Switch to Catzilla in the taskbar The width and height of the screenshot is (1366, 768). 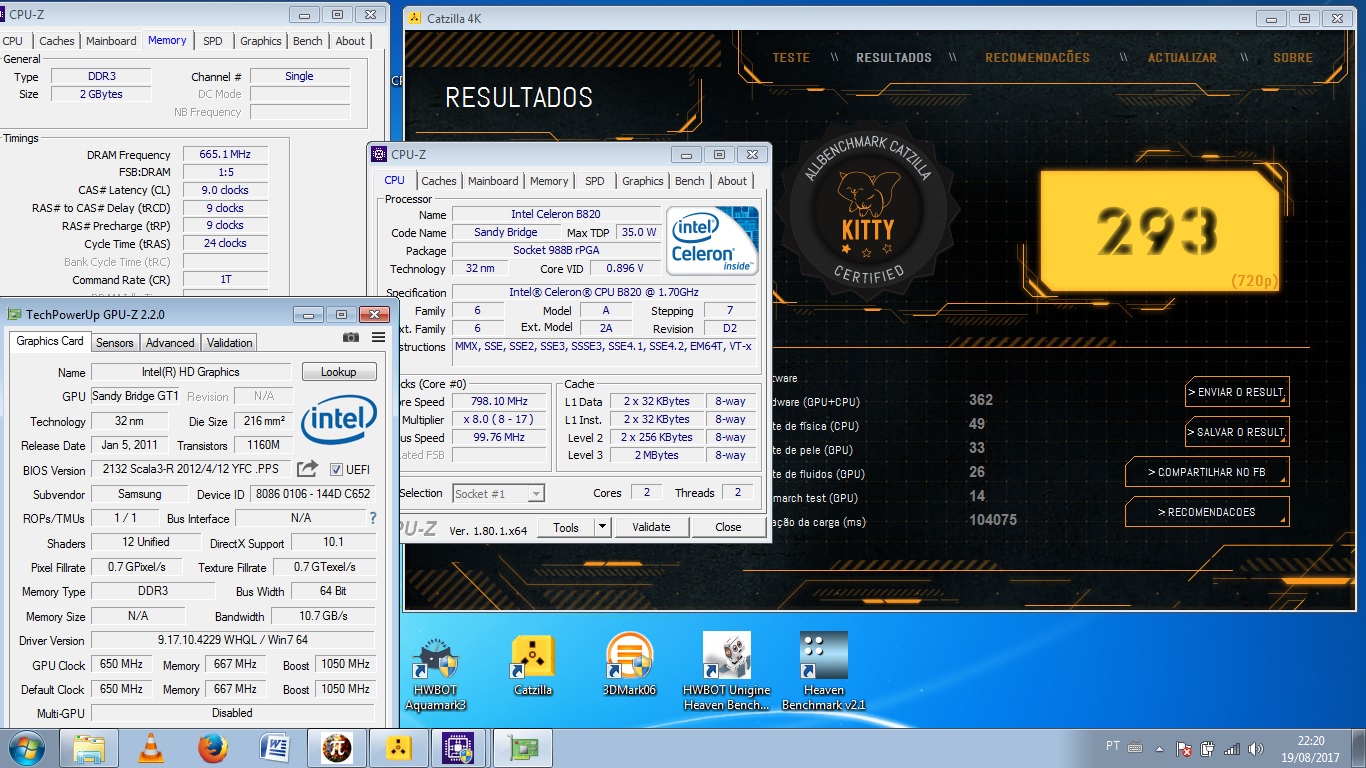tap(398, 748)
